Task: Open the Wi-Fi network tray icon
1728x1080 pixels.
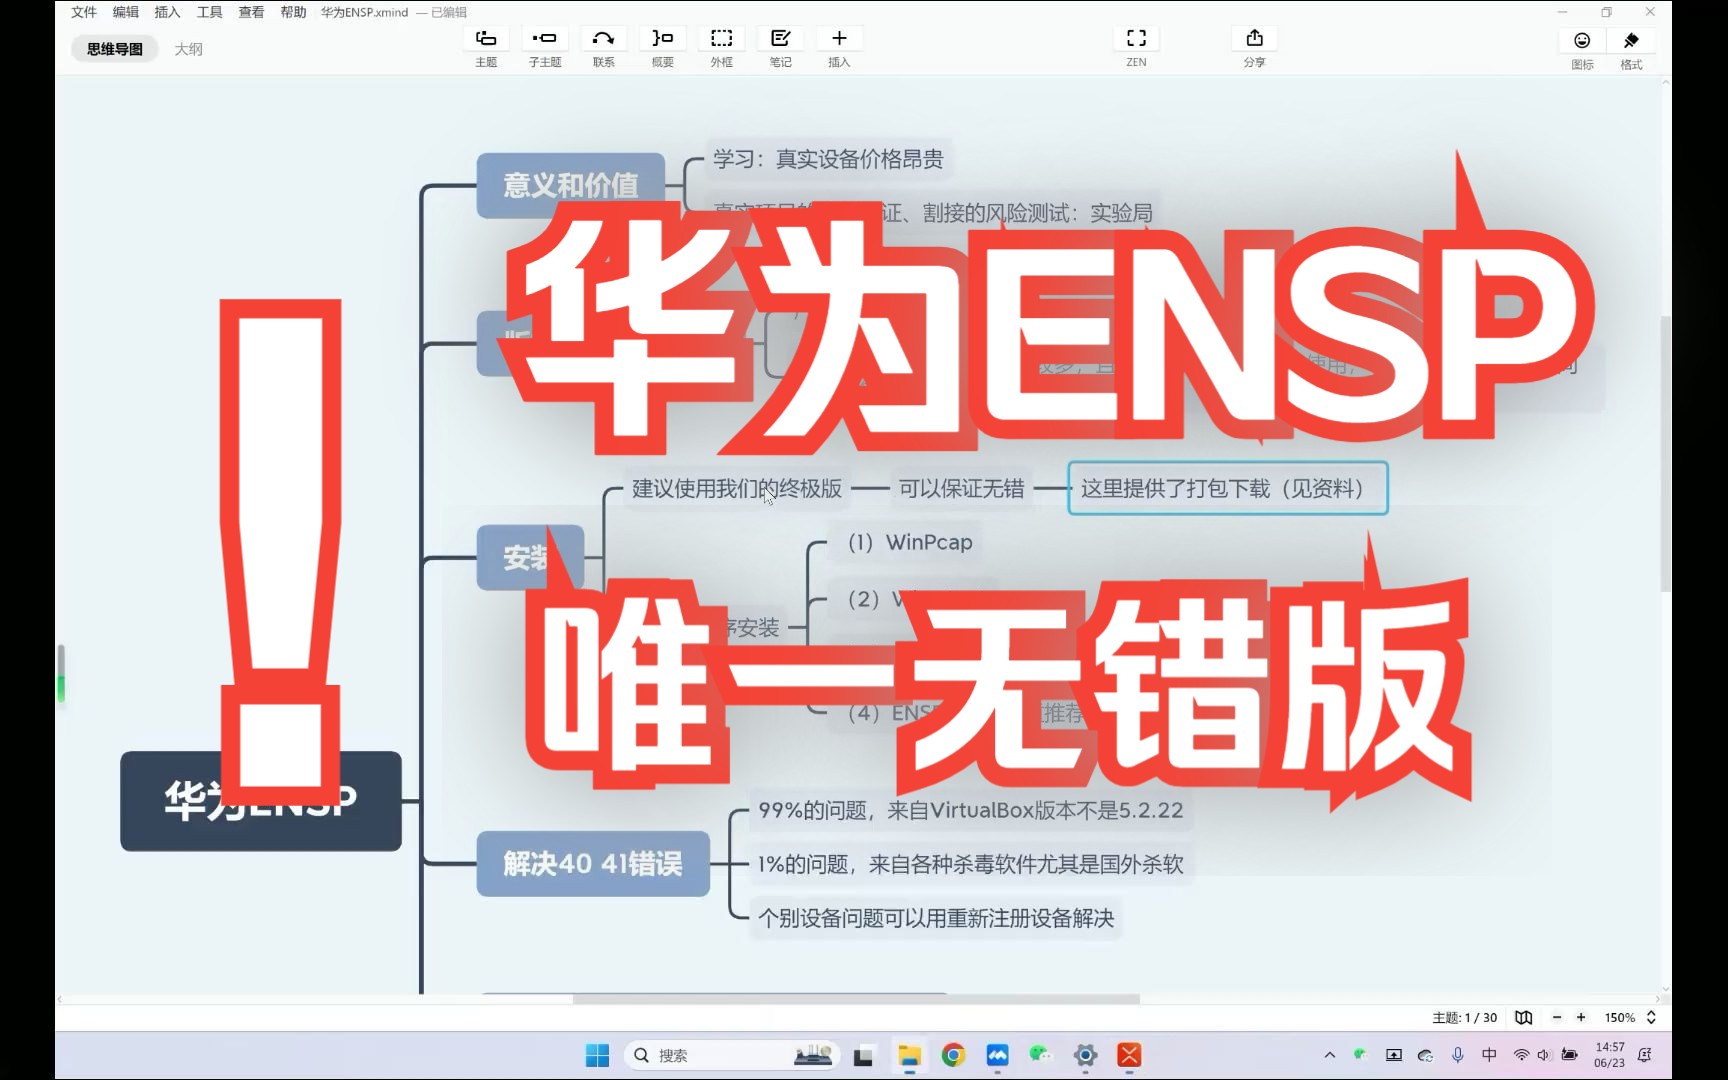Action: (1521, 1055)
